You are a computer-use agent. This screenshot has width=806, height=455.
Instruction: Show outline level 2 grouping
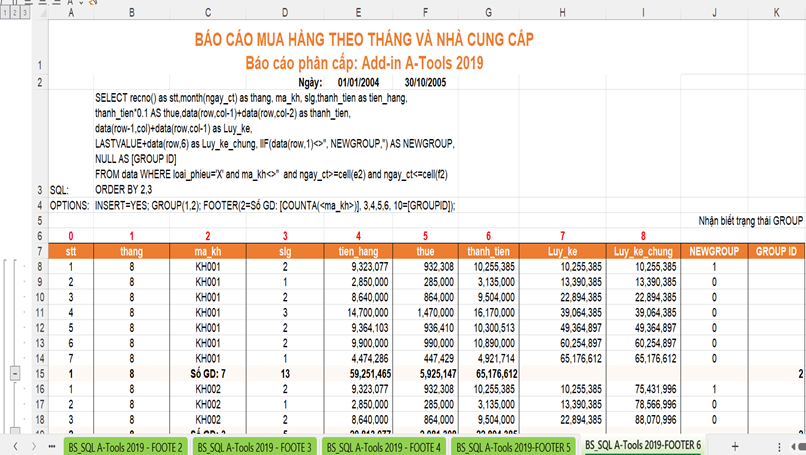[14, 13]
